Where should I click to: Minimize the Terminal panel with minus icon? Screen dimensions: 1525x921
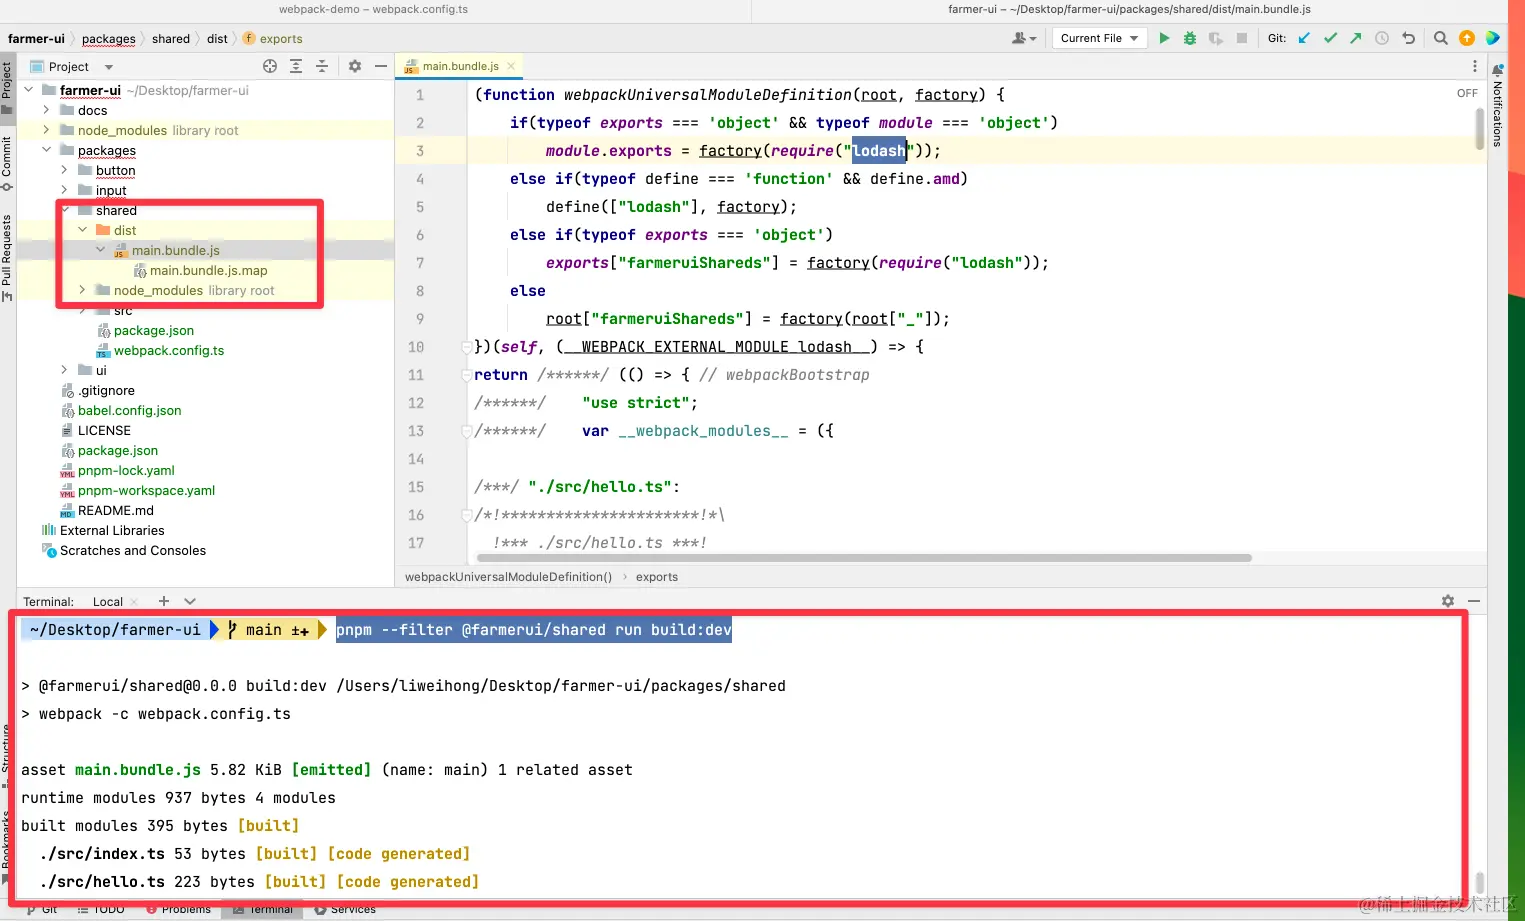[x=1474, y=601]
